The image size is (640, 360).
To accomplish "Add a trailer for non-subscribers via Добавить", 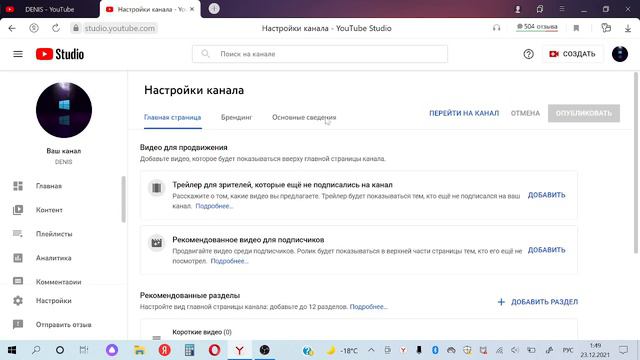I will [x=546, y=195].
